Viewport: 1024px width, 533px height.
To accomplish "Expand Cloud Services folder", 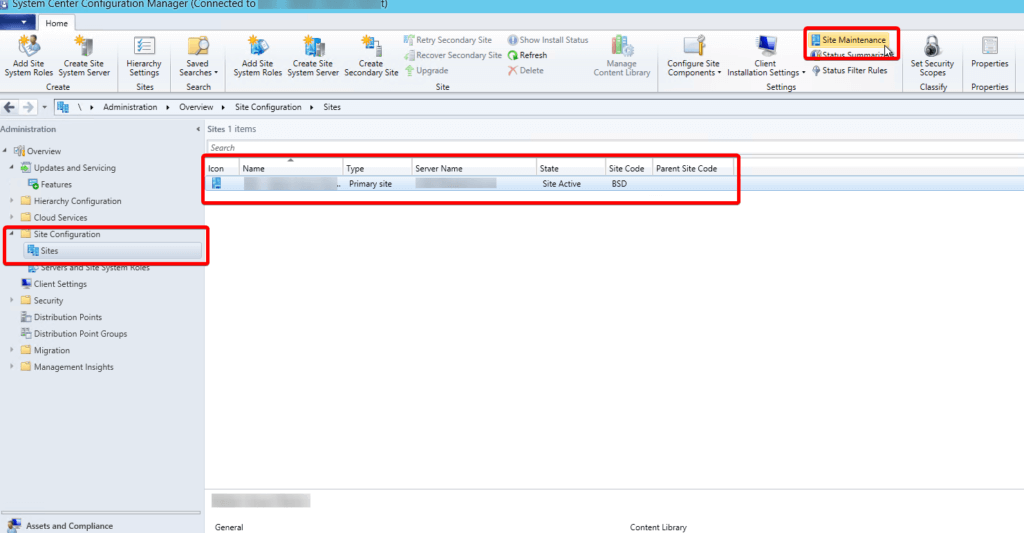I will click(x=11, y=217).
